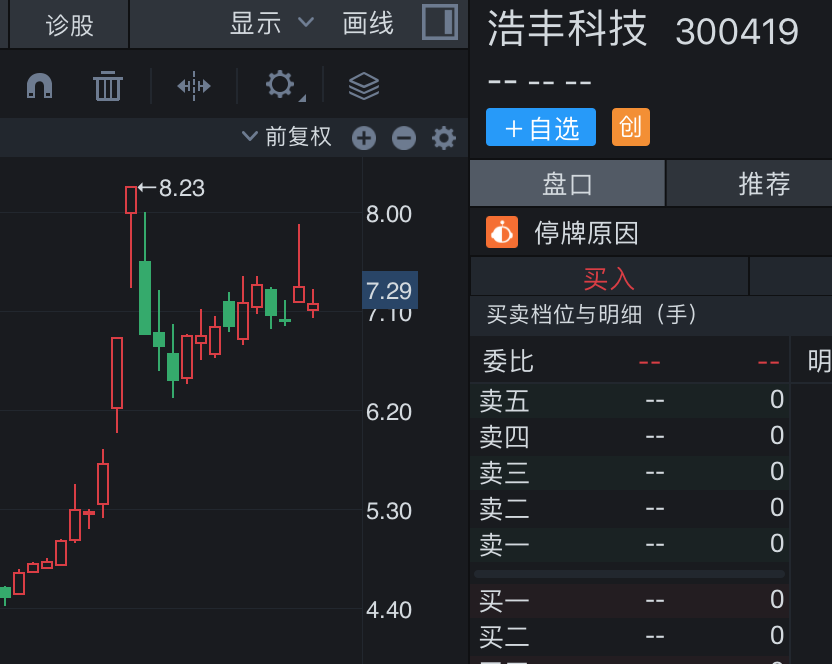Image resolution: width=832 pixels, height=664 pixels.
Task: Toggle the magnet snap tool
Action: coord(40,86)
